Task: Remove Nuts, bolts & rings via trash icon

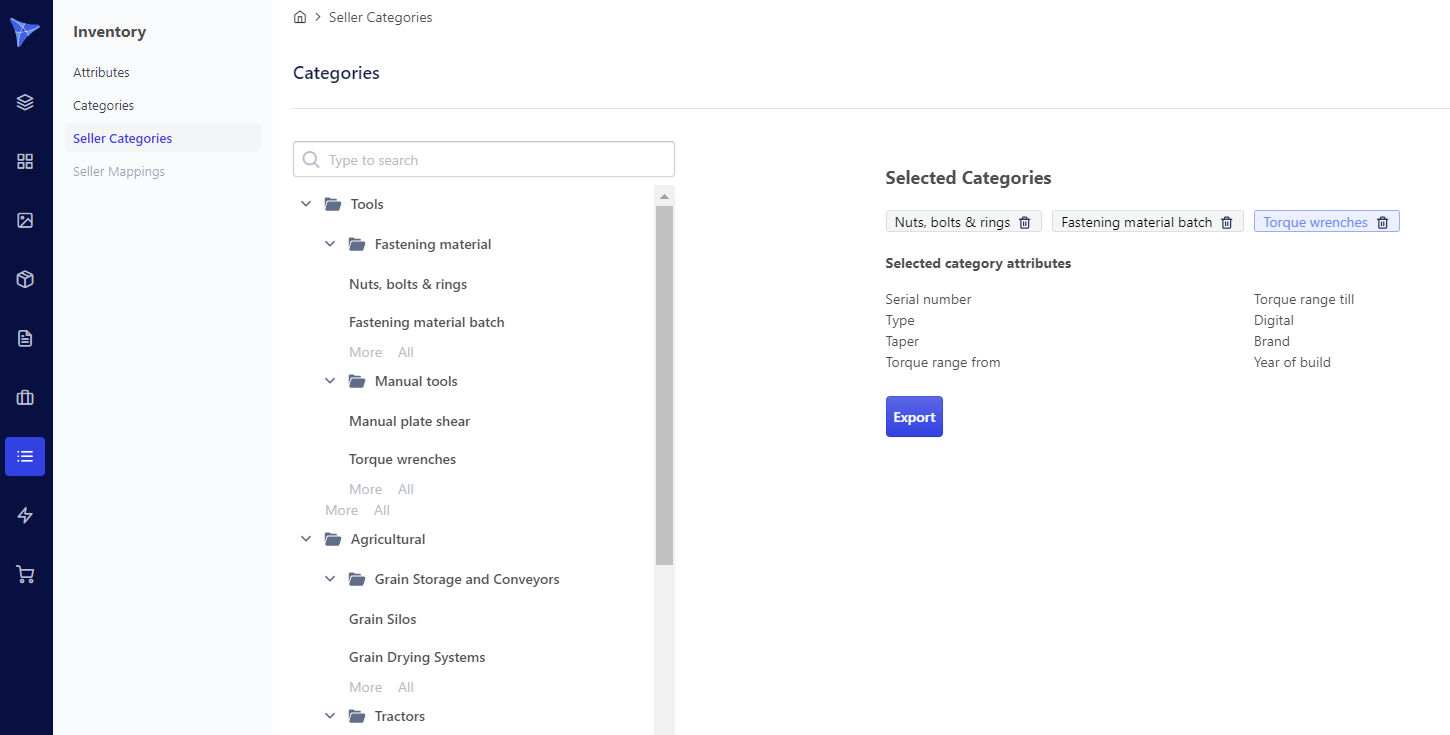Action: coord(1024,222)
